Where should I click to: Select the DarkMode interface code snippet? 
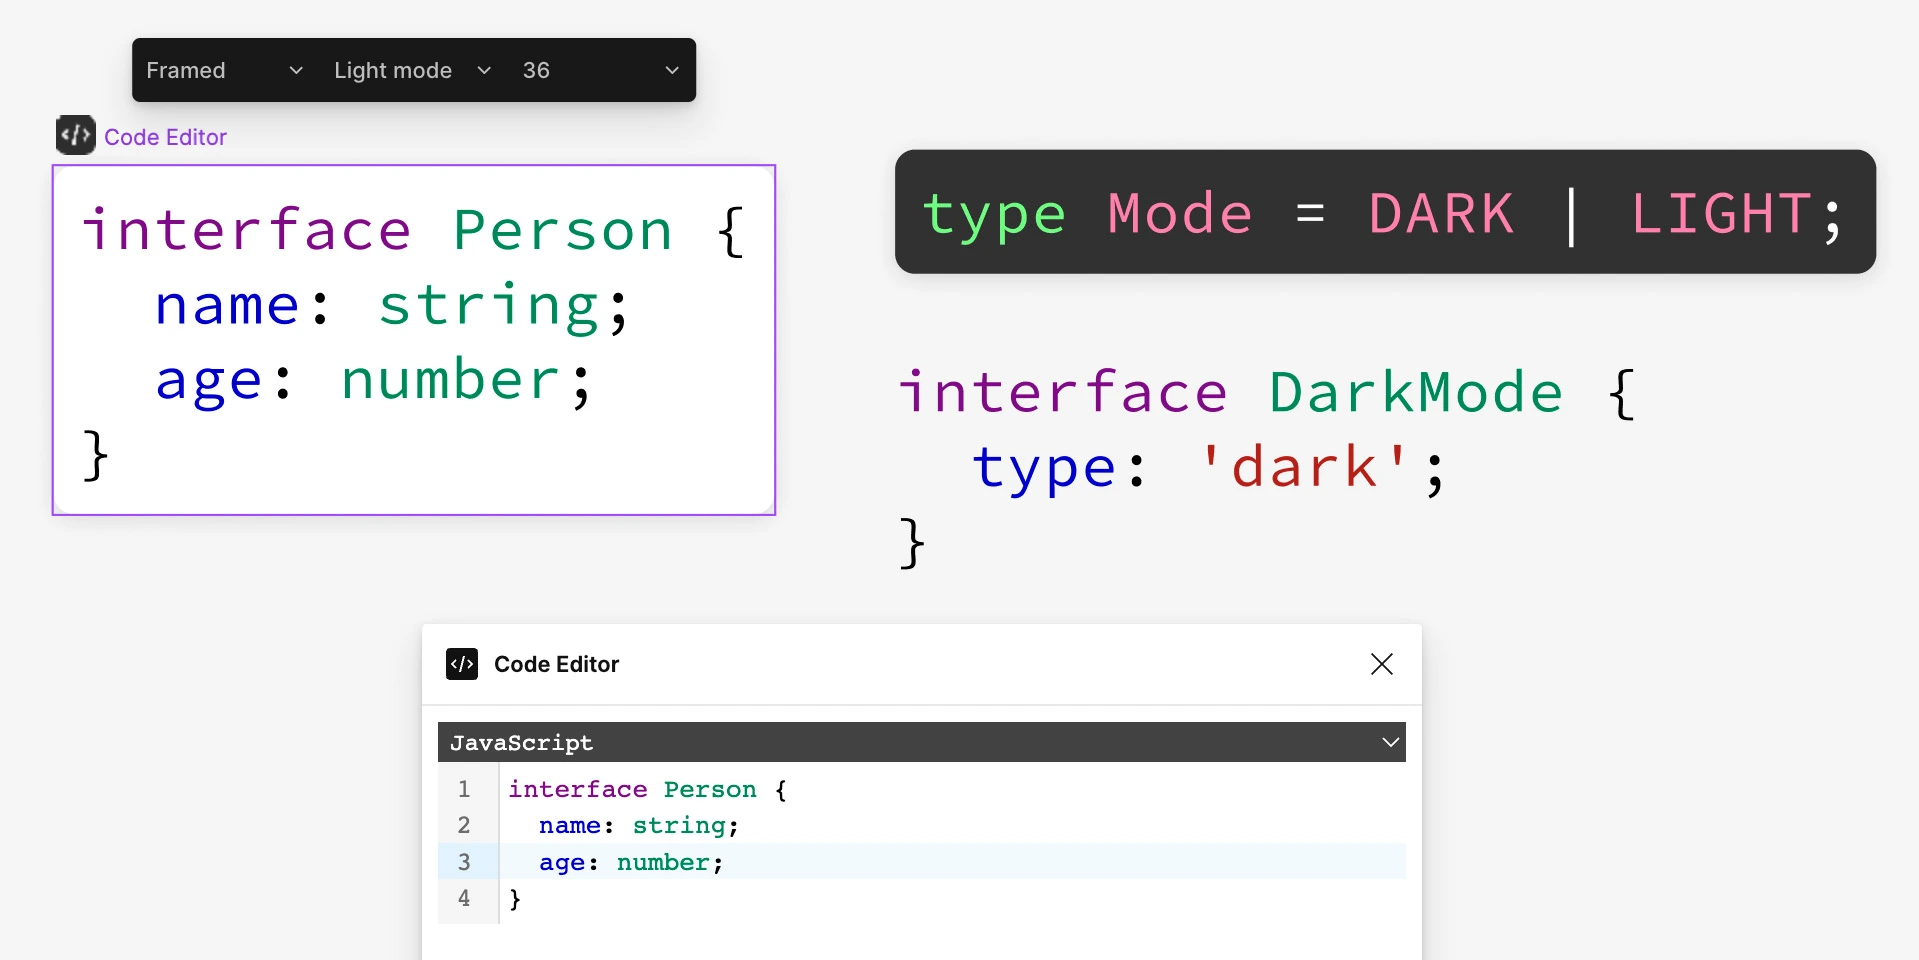click(1268, 467)
